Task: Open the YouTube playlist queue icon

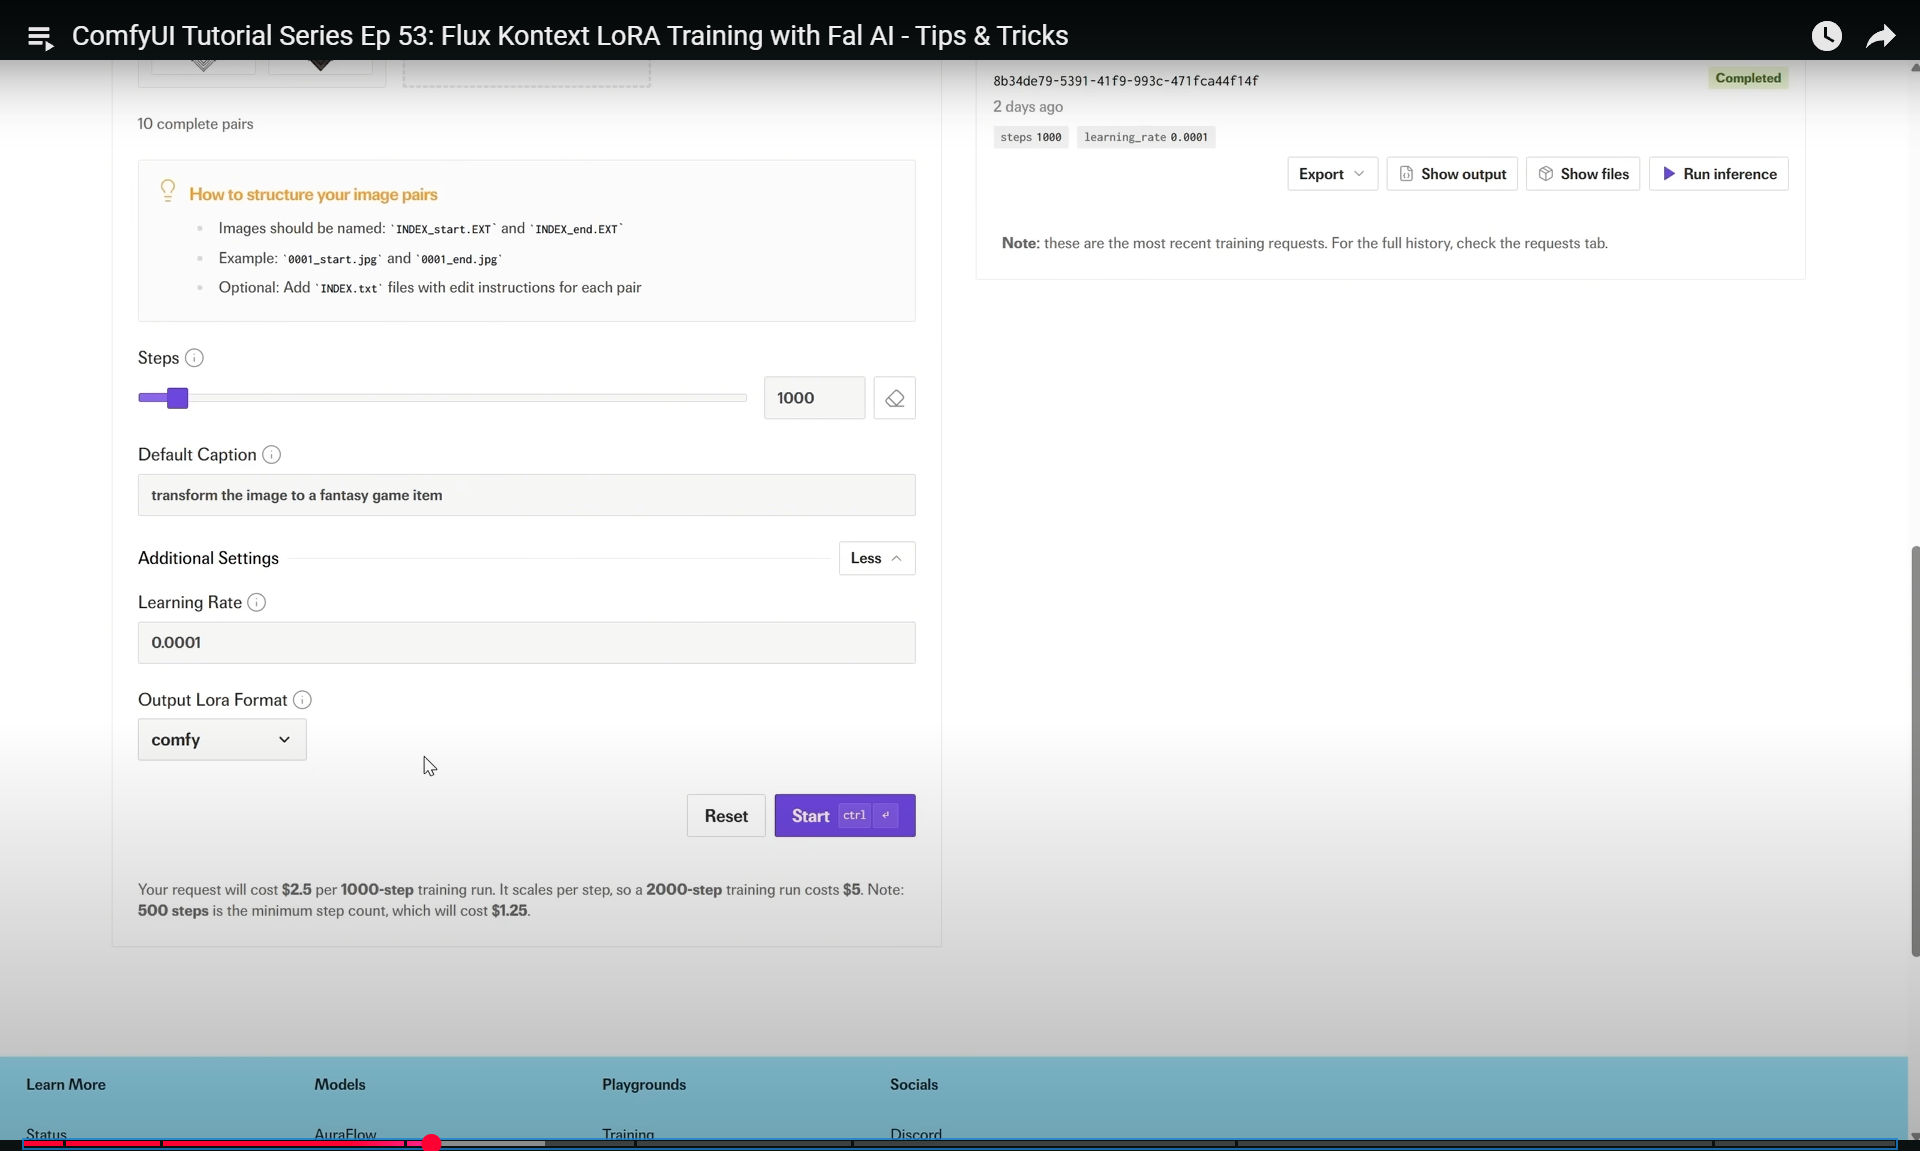Action: point(40,37)
